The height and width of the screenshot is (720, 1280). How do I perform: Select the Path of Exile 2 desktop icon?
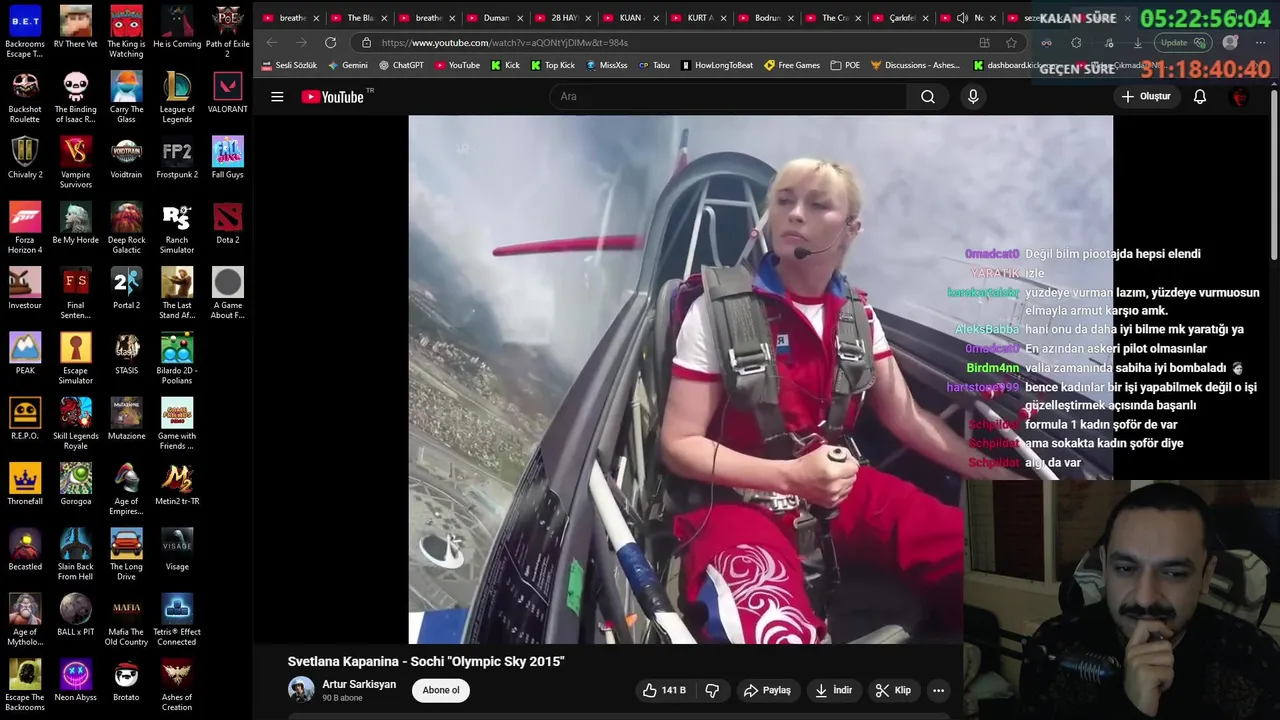tap(228, 31)
